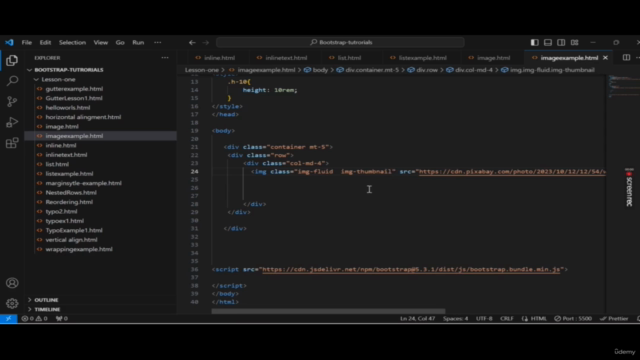Screen dimensions: 640x360
Task: Open typo2.html in the explorer
Action: tap(61, 211)
